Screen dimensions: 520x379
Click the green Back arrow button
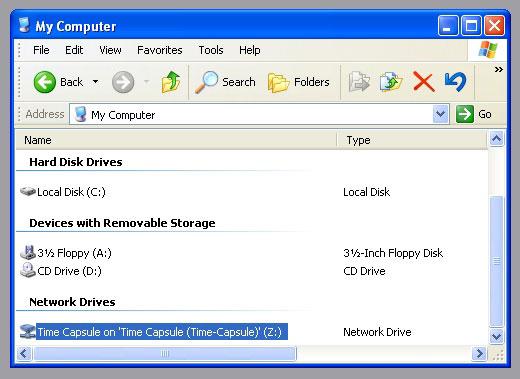coord(45,82)
